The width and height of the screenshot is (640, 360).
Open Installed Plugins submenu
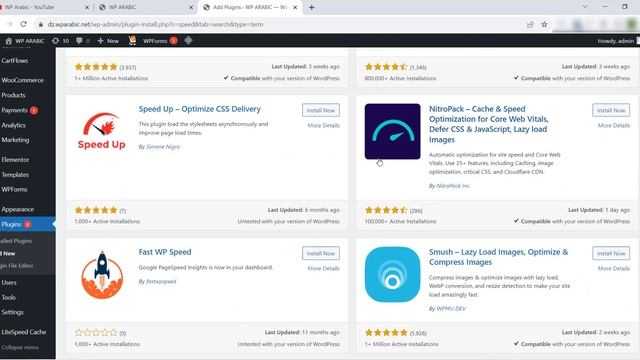(x=16, y=241)
